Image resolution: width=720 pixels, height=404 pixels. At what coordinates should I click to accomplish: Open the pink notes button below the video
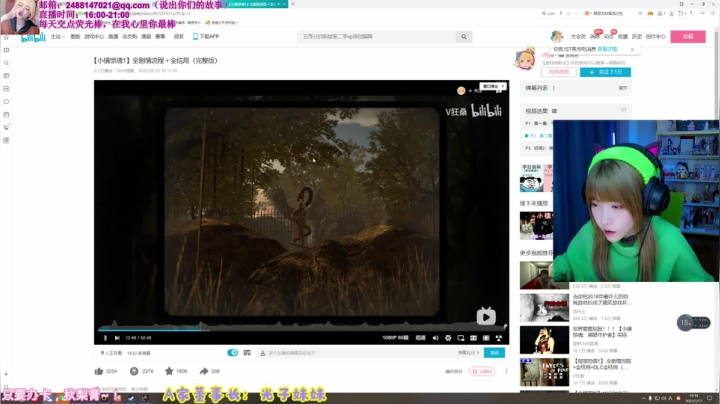tap(482, 371)
